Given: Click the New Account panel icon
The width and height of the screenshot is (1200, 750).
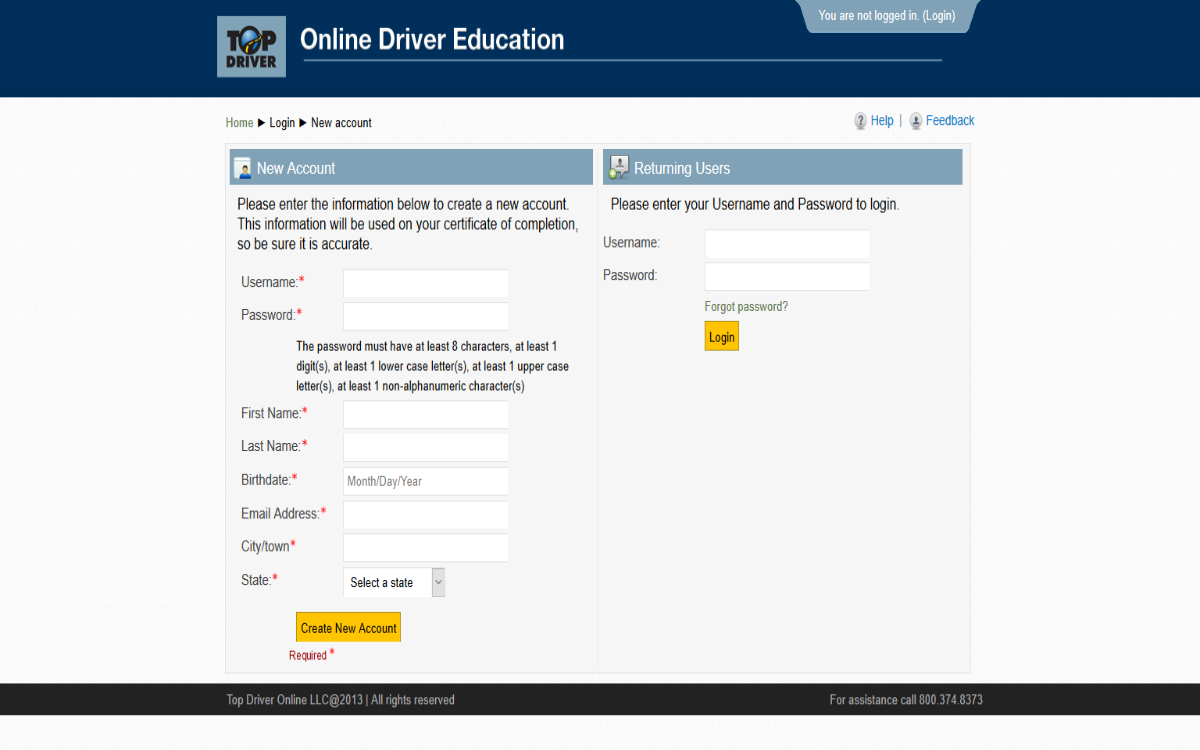Looking at the screenshot, I should click(242, 168).
